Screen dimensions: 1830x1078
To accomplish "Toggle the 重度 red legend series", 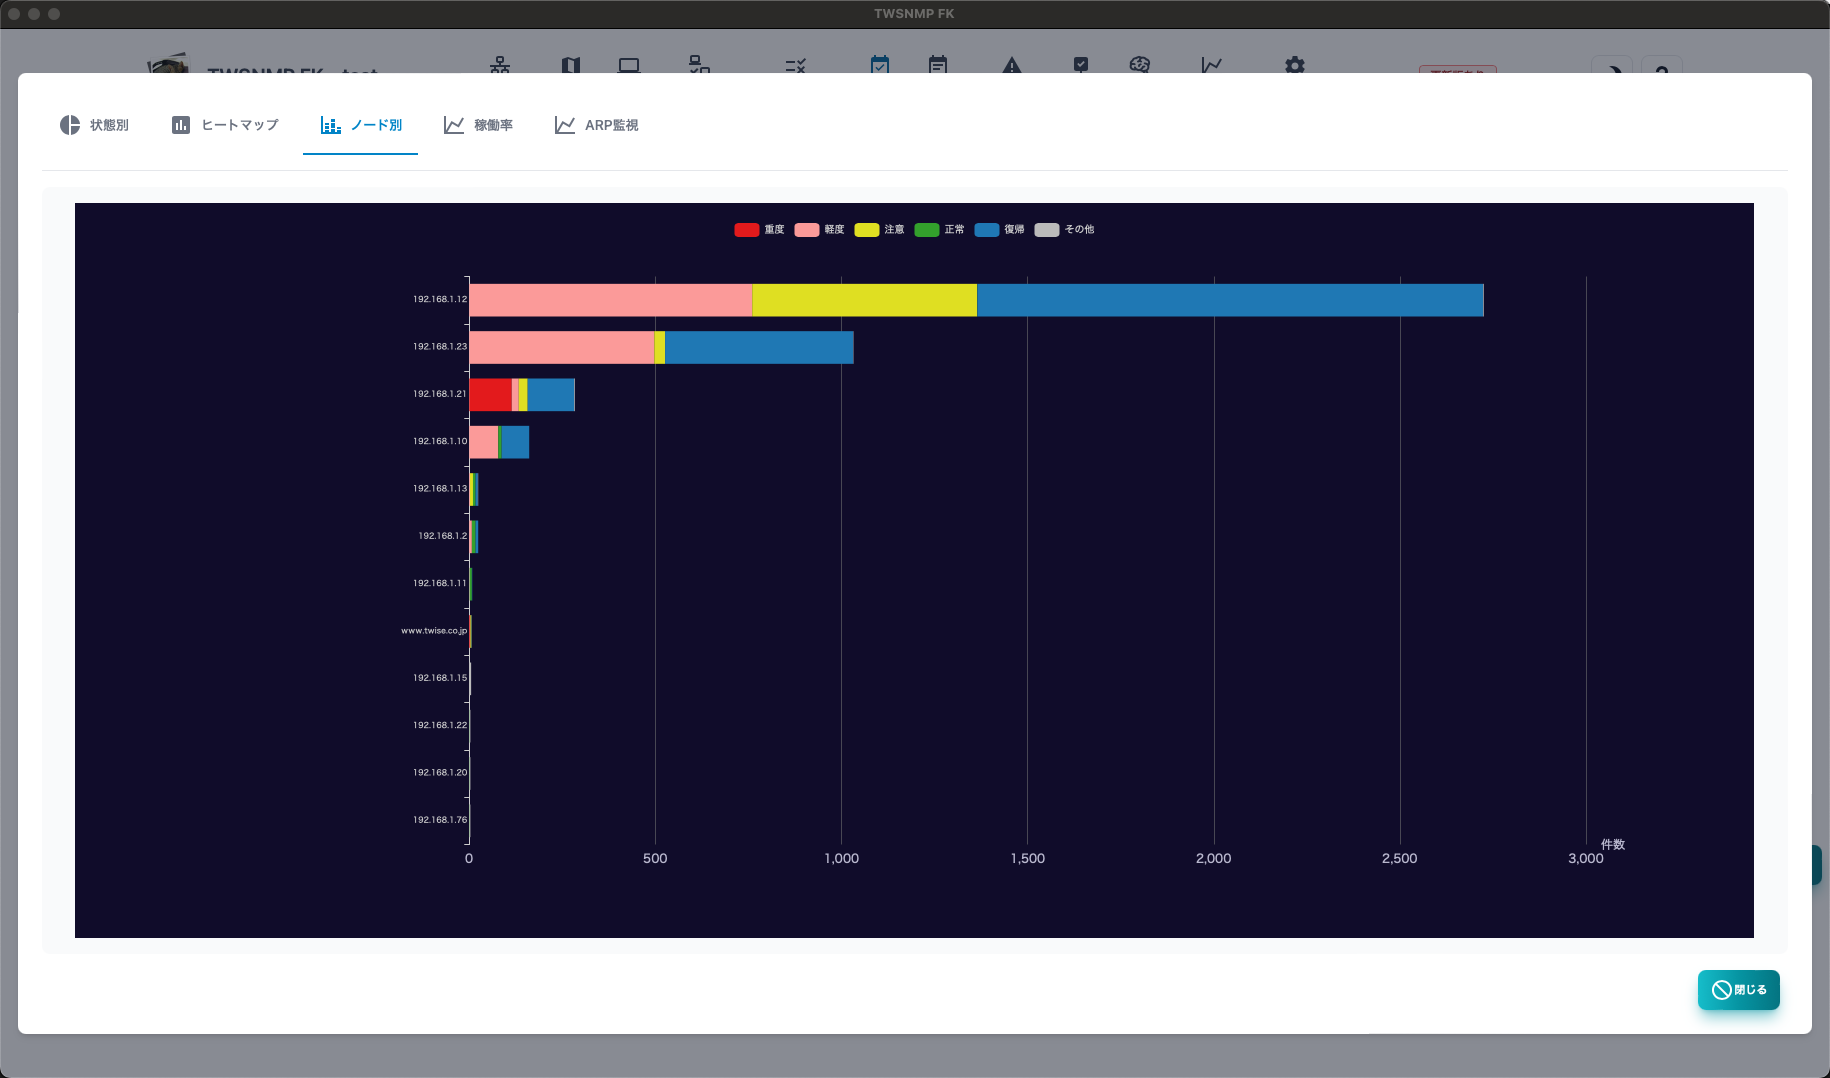I will click(759, 230).
